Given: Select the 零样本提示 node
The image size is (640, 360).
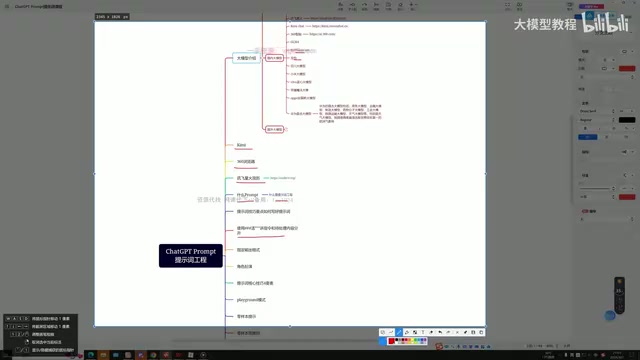Looking at the screenshot, I should pyautogui.click(x=247, y=316).
